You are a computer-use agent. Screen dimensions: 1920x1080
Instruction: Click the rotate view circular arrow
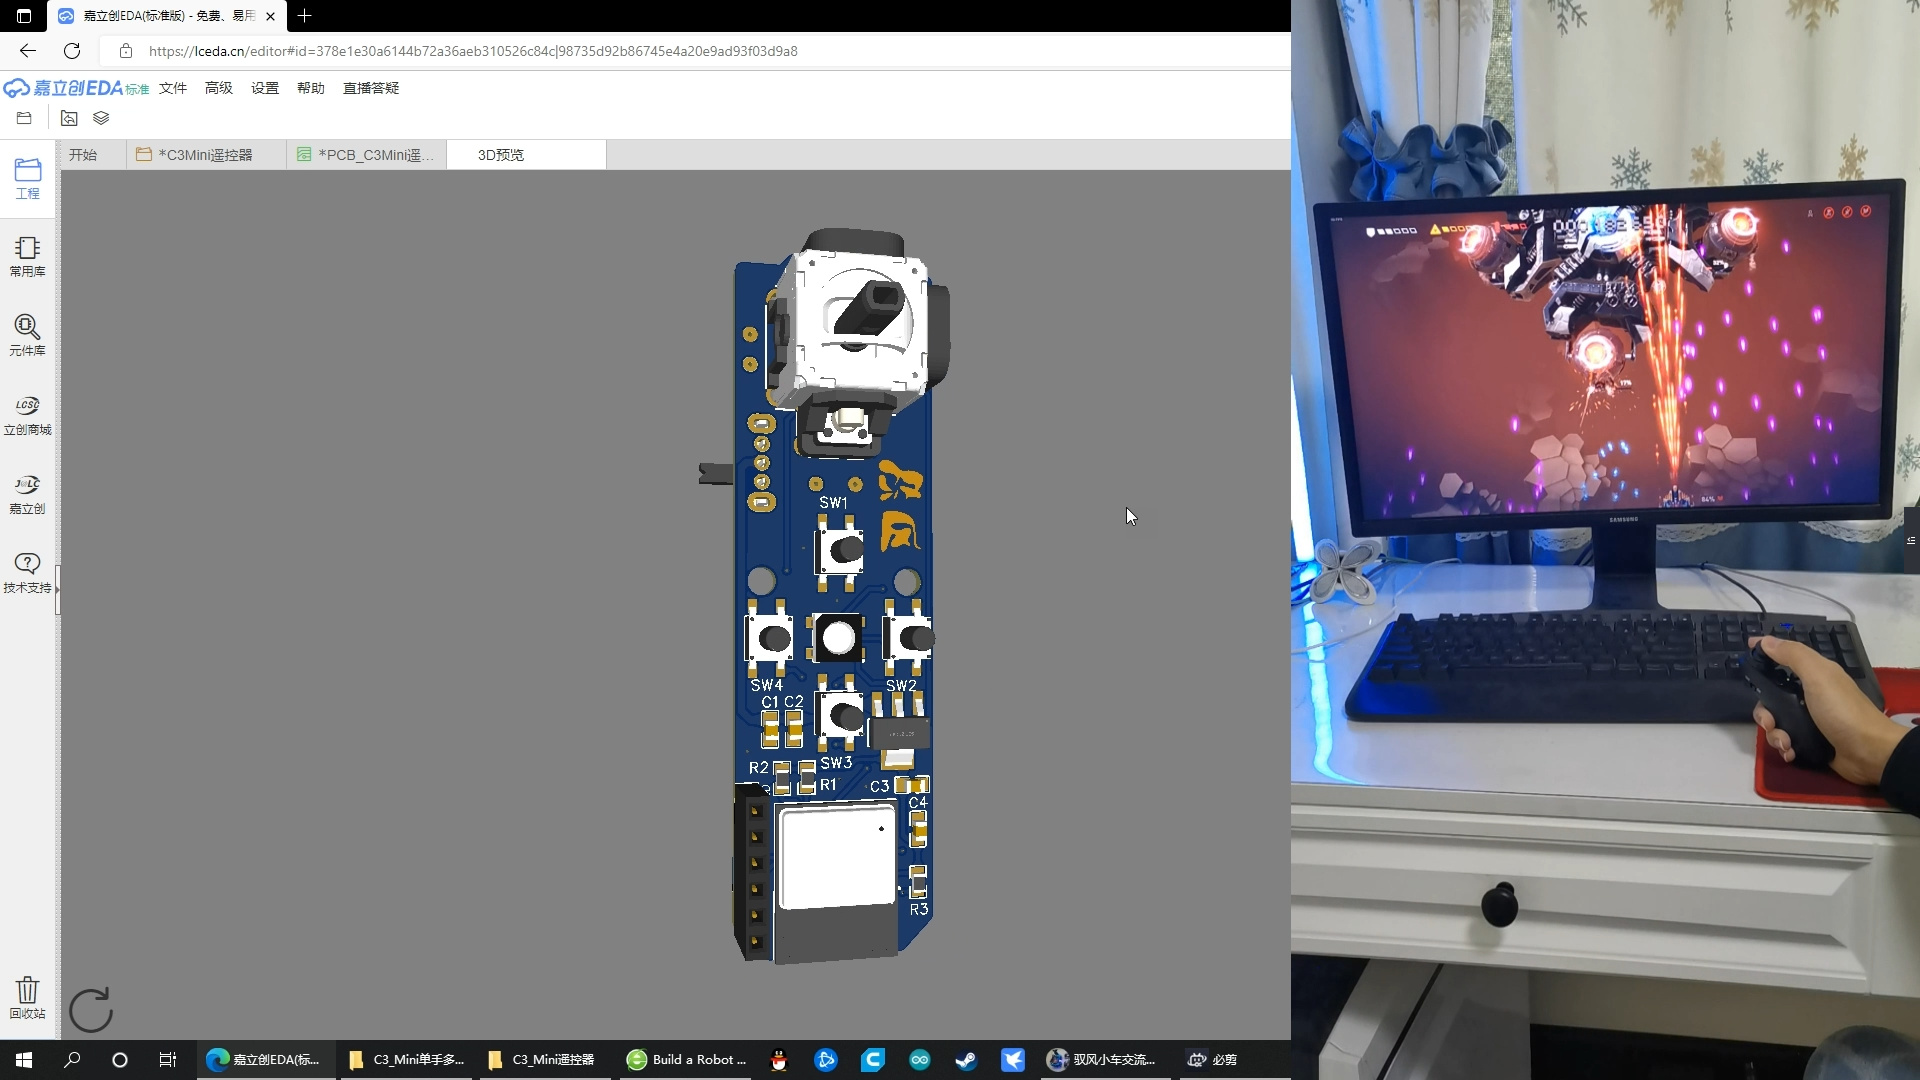[x=90, y=1009]
